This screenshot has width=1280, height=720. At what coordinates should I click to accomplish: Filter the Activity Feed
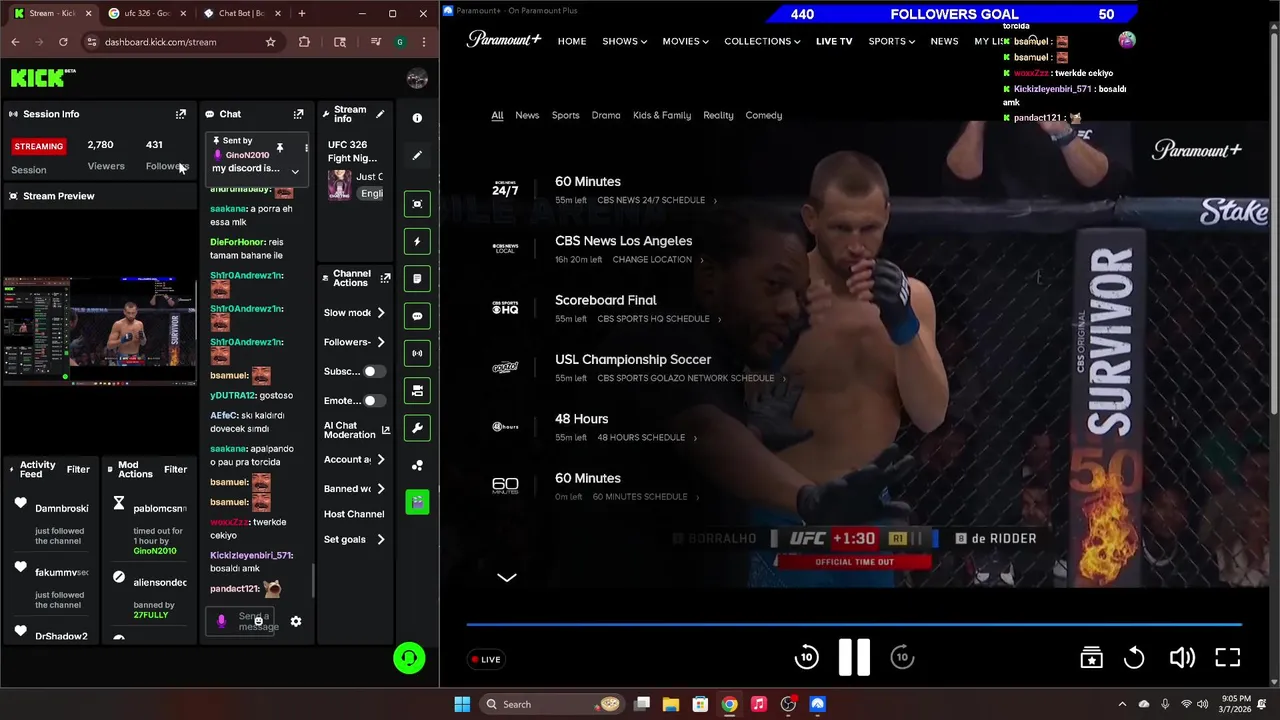coord(78,469)
